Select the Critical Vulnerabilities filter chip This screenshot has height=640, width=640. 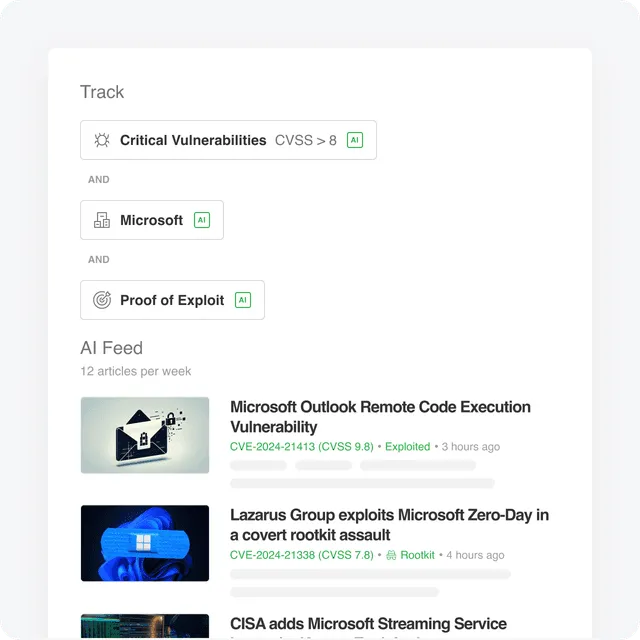pyautogui.click(x=228, y=140)
